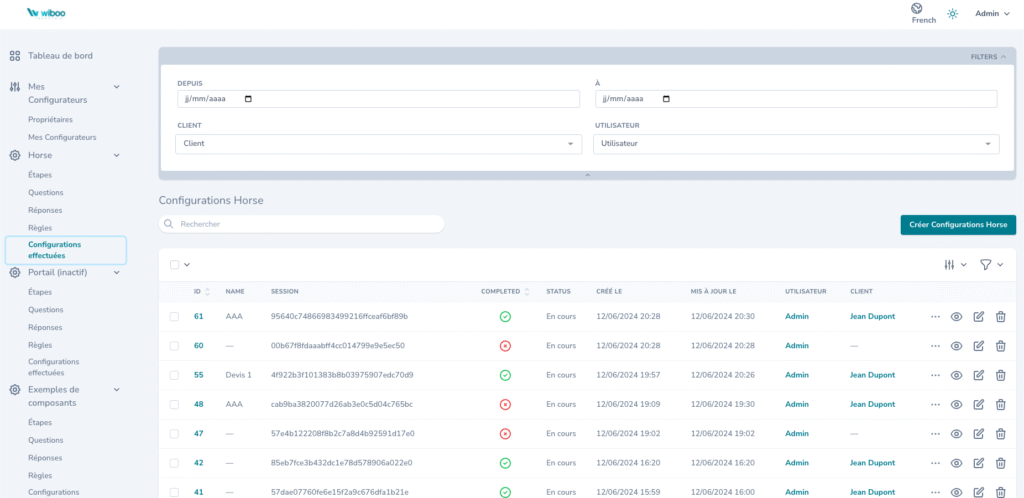This screenshot has width=1024, height=498.
Task: Open Jean Dupont client link in row 61
Action: tap(872, 317)
